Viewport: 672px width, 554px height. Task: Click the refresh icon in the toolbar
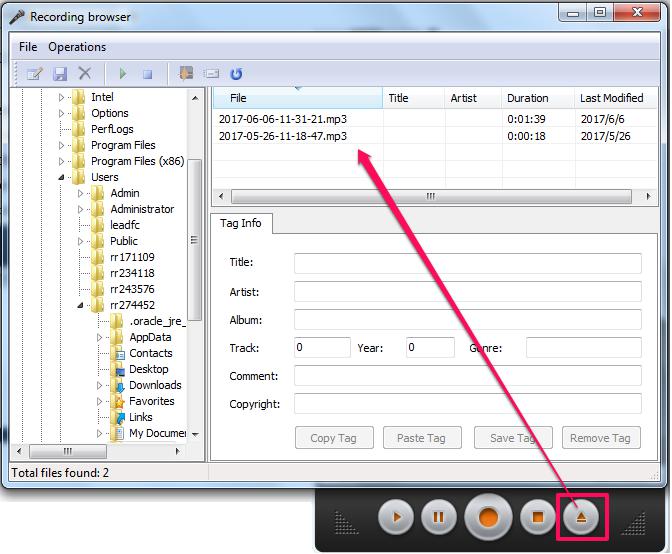(x=236, y=74)
